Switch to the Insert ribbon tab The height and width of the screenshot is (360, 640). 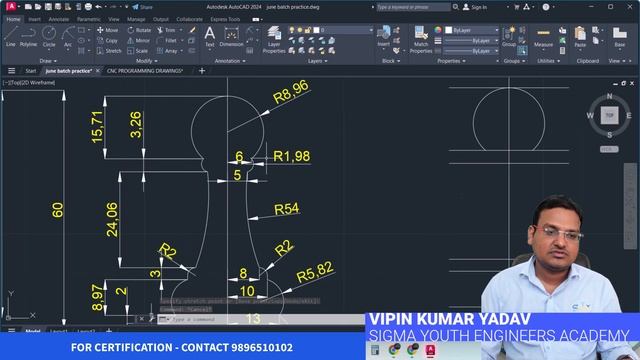click(x=34, y=19)
